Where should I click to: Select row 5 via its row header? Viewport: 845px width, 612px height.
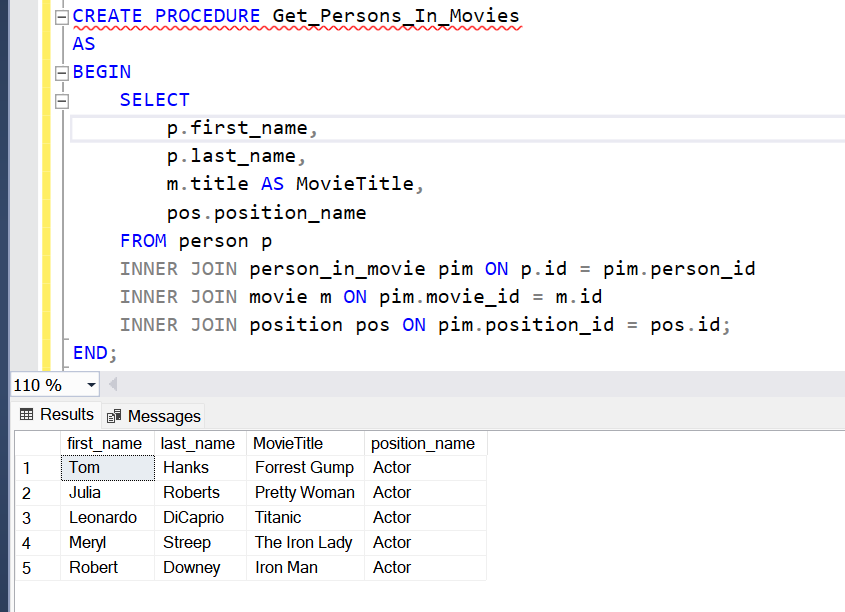tap(37, 568)
